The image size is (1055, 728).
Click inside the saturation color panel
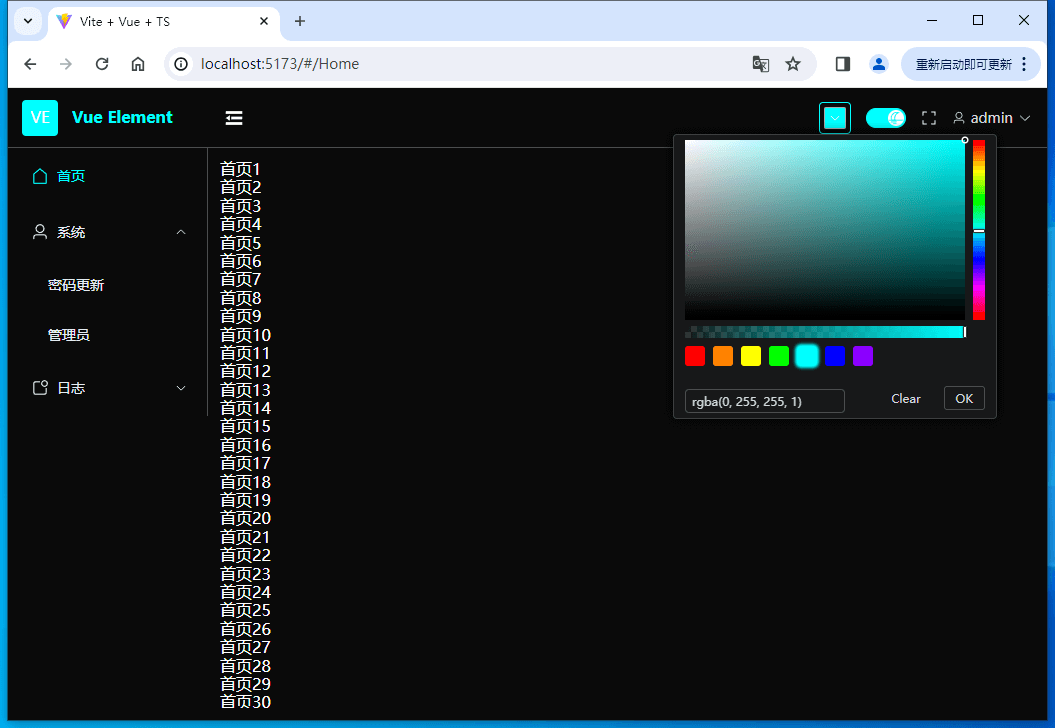tap(825, 230)
